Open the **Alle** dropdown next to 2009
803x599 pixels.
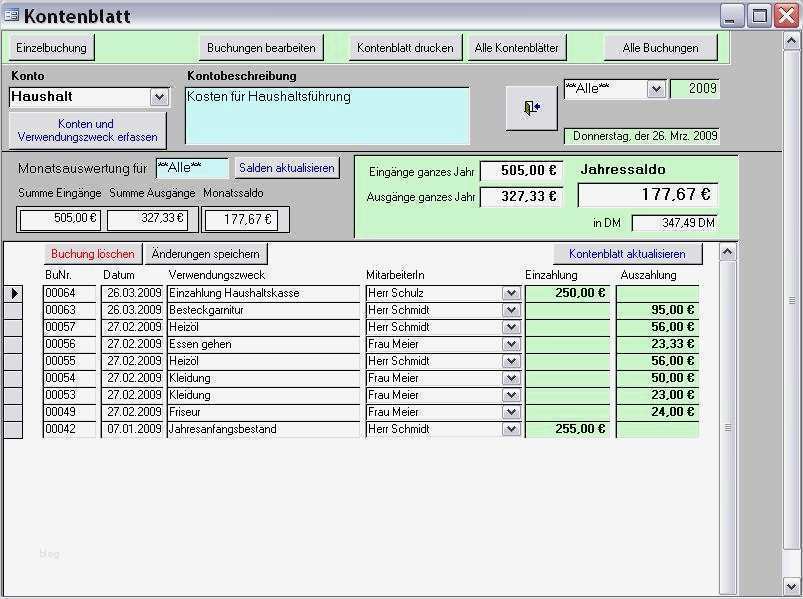tap(655, 89)
